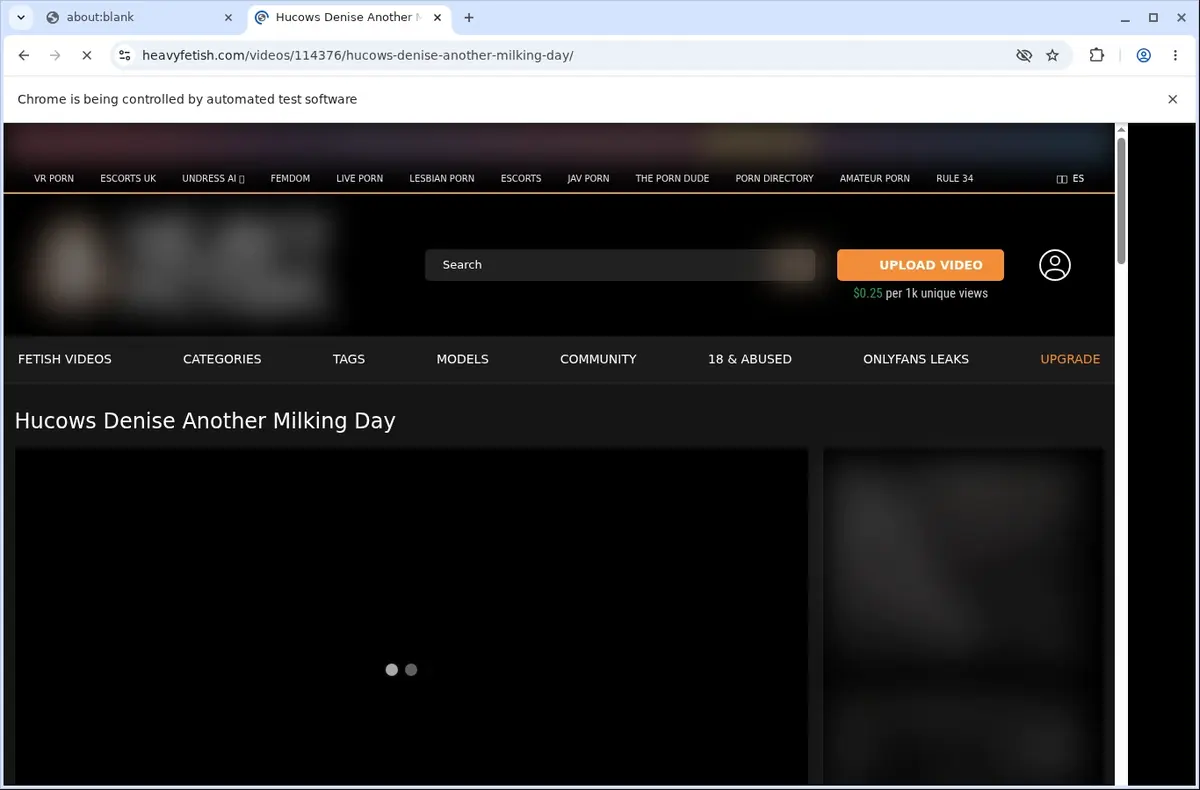Click the loading video player area
1200x790 pixels.
pos(411,617)
